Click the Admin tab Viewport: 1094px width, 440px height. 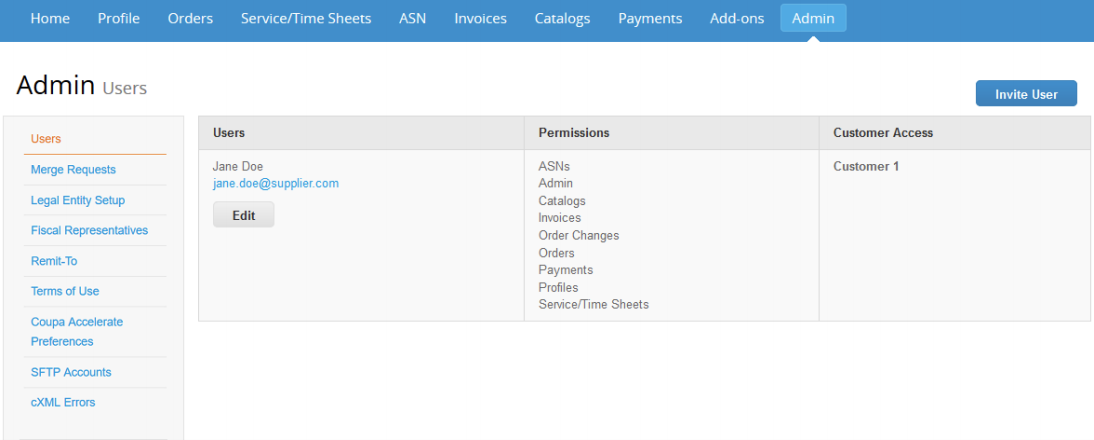[813, 18]
